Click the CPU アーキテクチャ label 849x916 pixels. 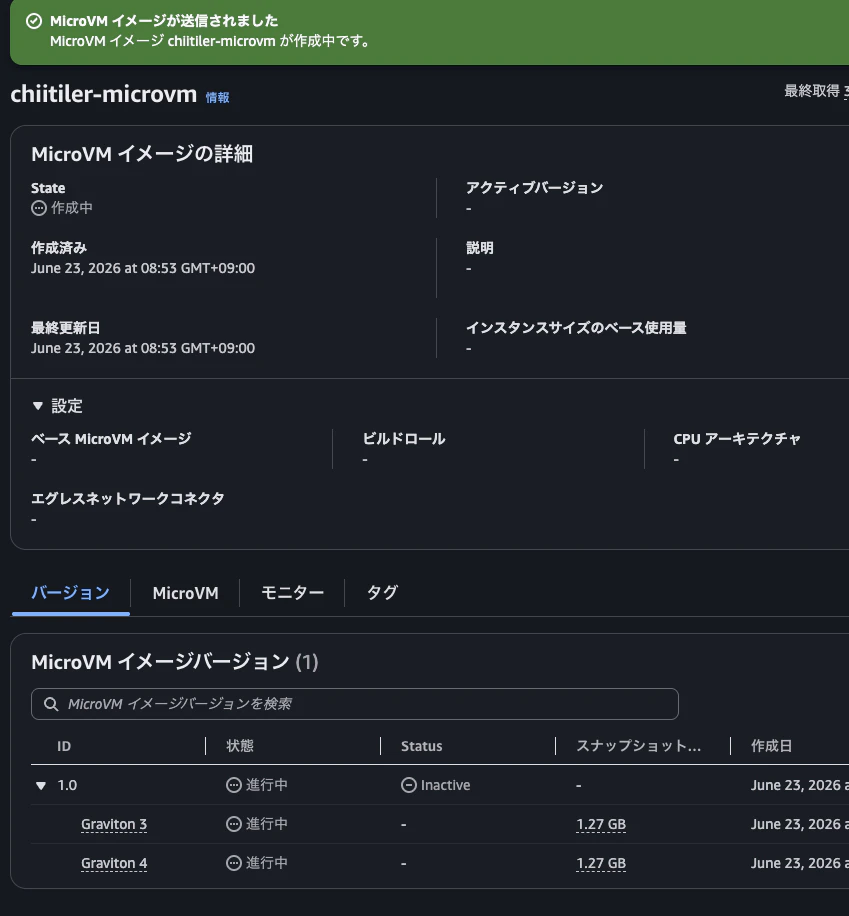(737, 439)
